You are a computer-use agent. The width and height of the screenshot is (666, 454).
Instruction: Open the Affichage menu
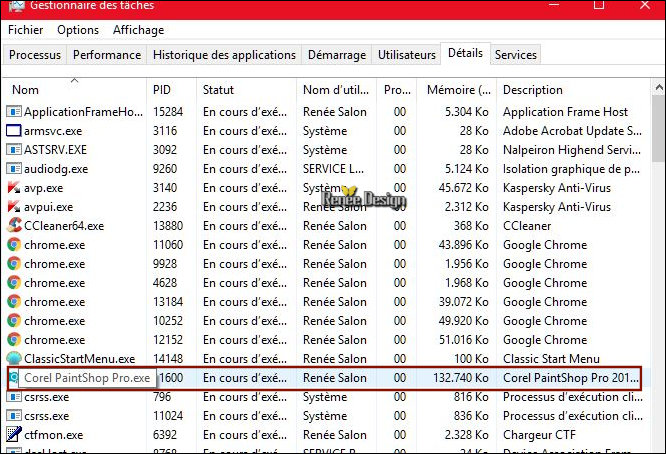(x=138, y=30)
